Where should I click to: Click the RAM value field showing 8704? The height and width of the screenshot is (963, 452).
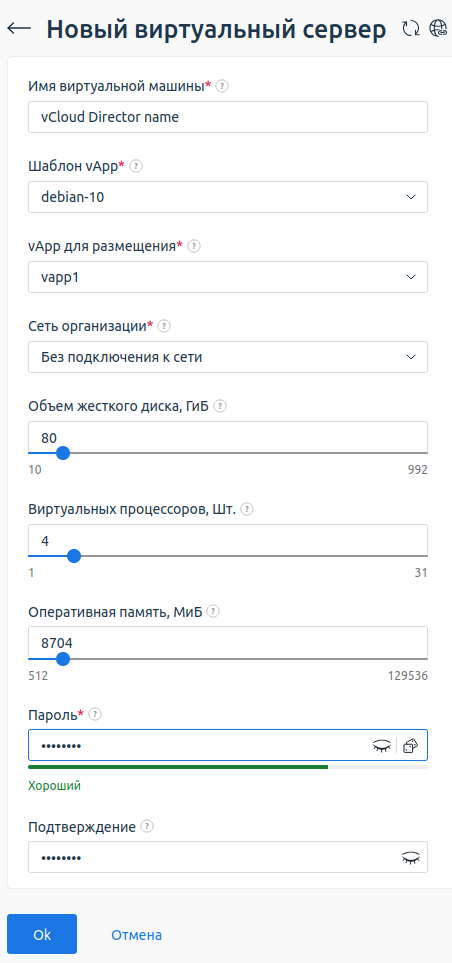click(228, 643)
